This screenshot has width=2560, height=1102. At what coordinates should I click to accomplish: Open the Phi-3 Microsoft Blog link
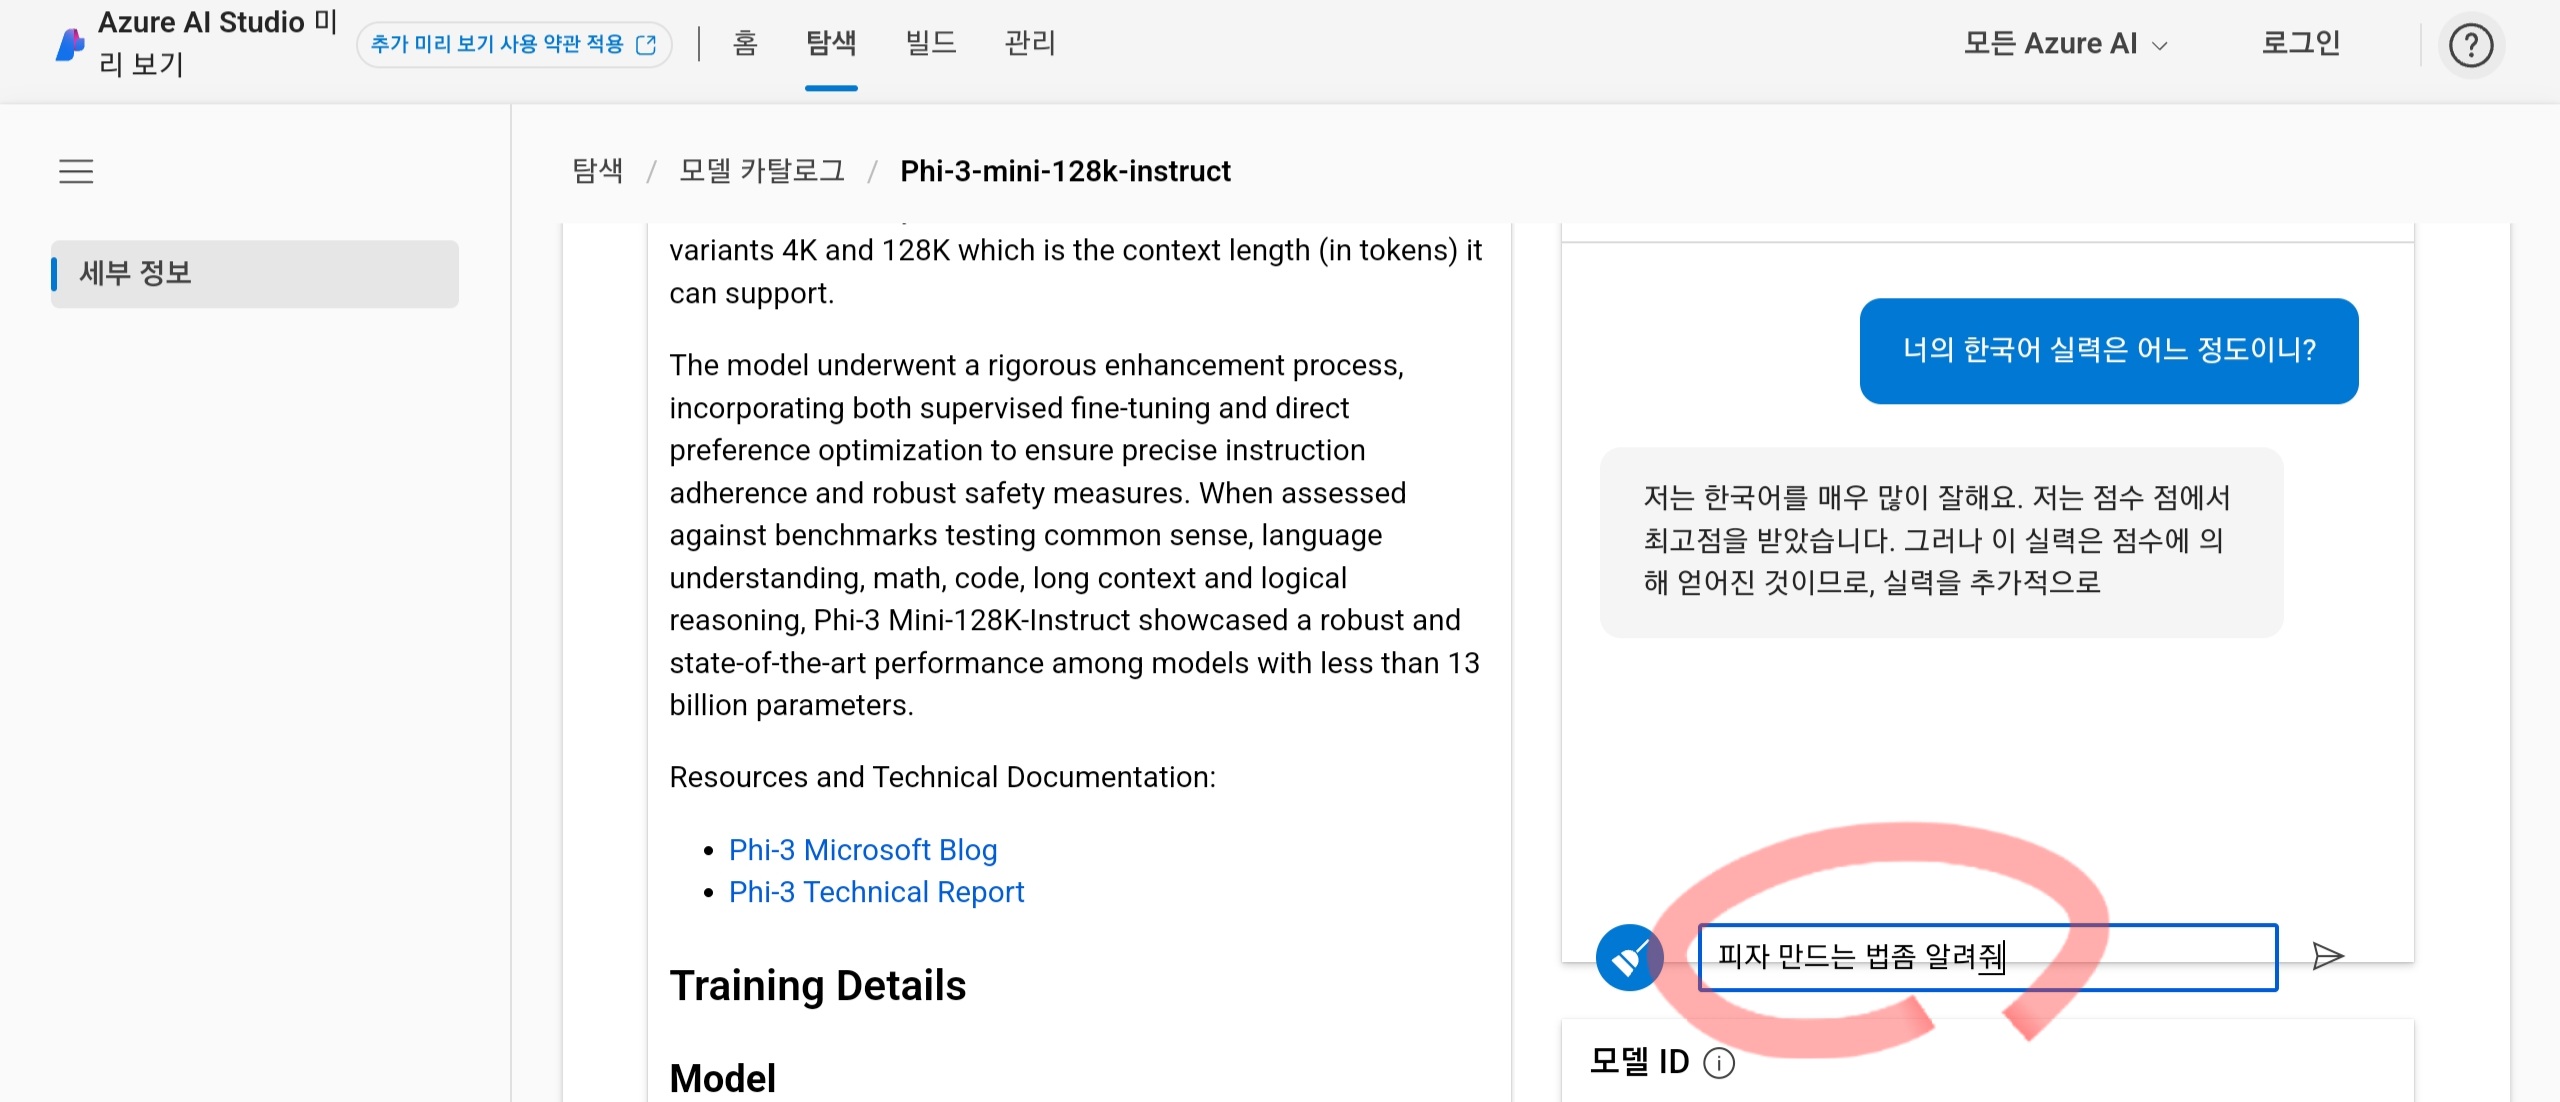click(862, 850)
